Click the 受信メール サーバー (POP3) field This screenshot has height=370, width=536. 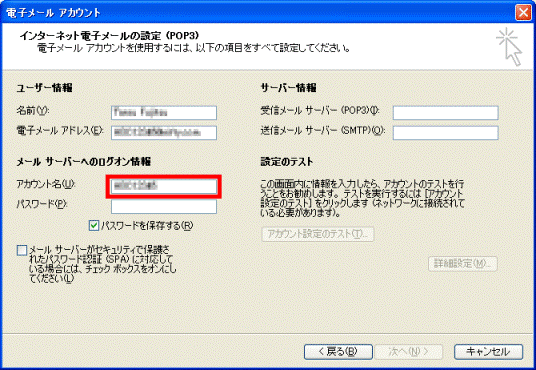[x=445, y=113]
